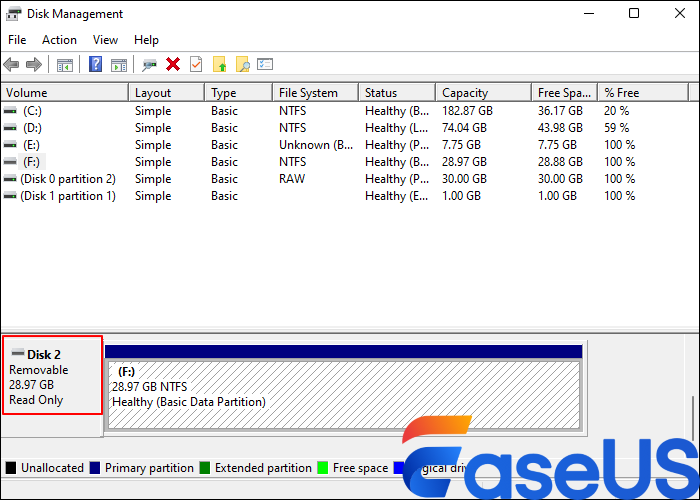Click the Back arrow in toolbar
700x500 pixels.
point(11,65)
